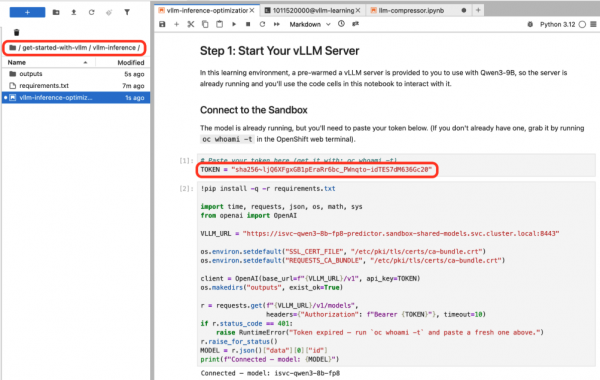Click unsaved dot on llm-compressor.ipynb tab
This screenshot has width=600, height=380.
(x=464, y=10)
